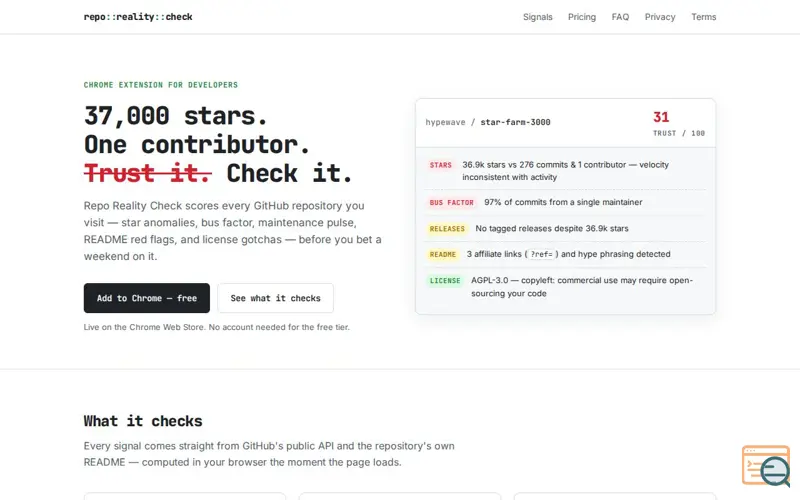The image size is (800, 500).
Task: Click the Add to Chrome — free button
Action: (146, 298)
